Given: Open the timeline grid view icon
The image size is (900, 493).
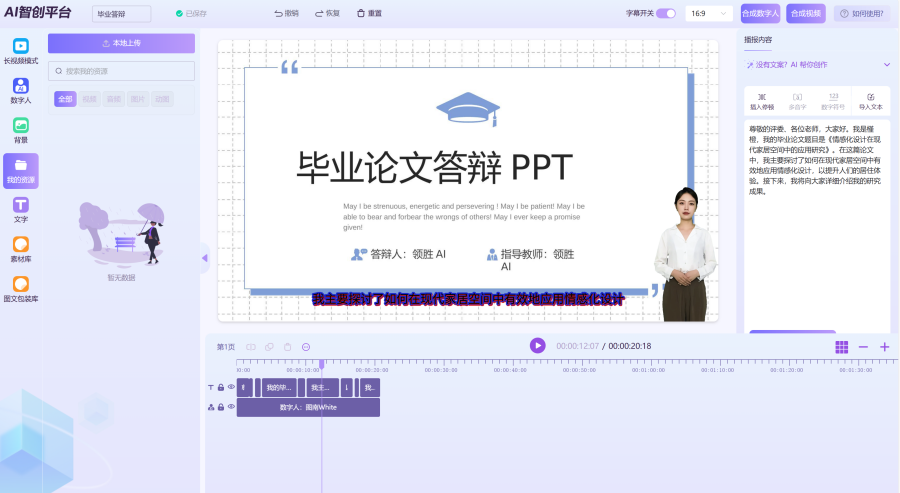Looking at the screenshot, I should pyautogui.click(x=841, y=346).
